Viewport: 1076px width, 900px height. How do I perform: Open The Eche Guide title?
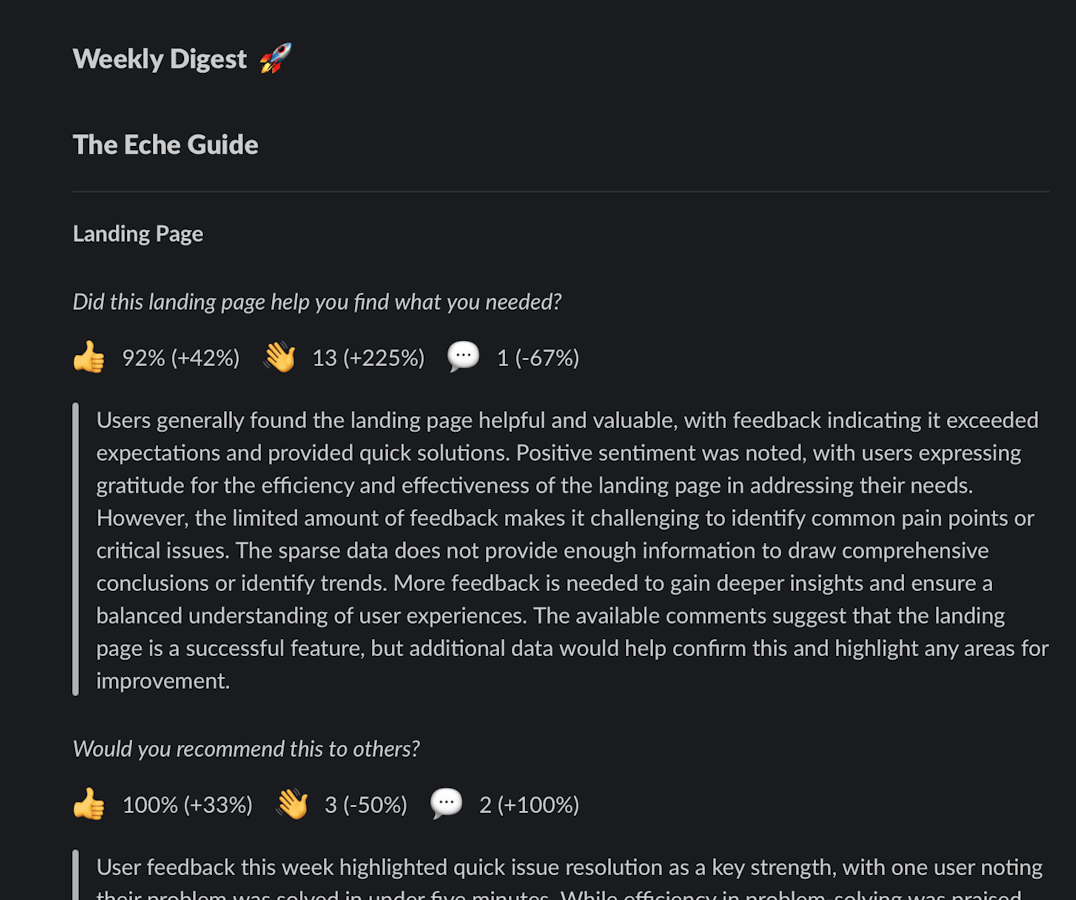click(x=165, y=145)
